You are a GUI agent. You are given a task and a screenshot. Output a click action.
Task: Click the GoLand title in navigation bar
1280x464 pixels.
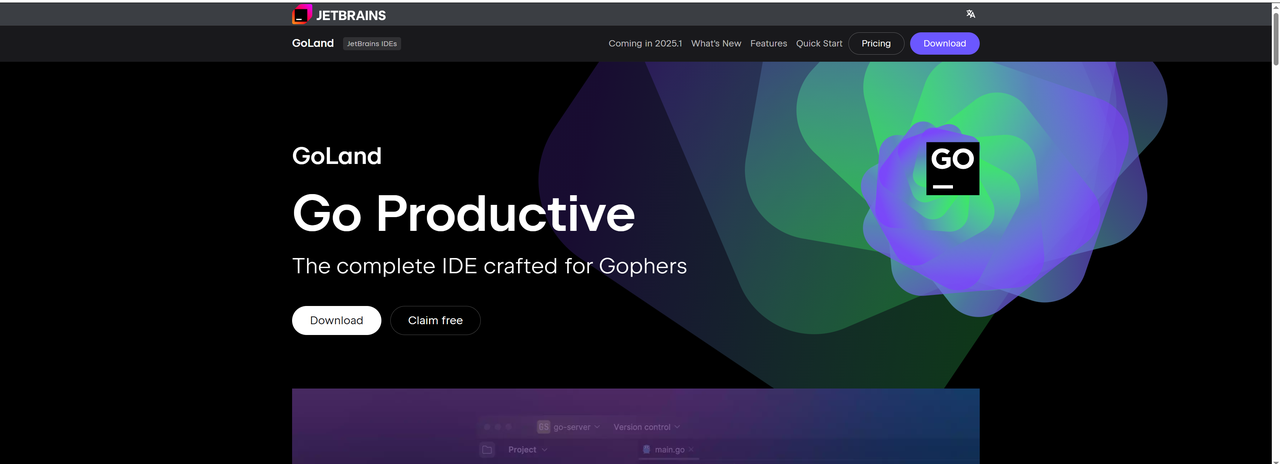tap(312, 43)
